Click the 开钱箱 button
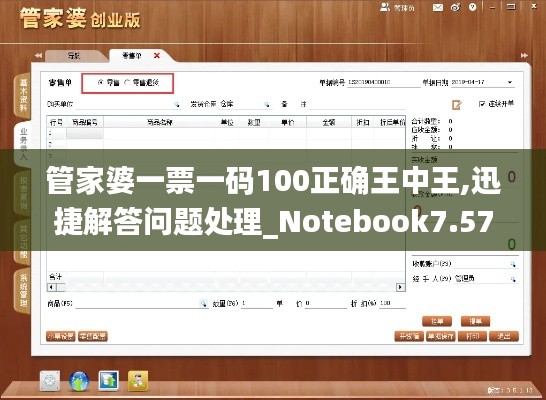 [409, 336]
